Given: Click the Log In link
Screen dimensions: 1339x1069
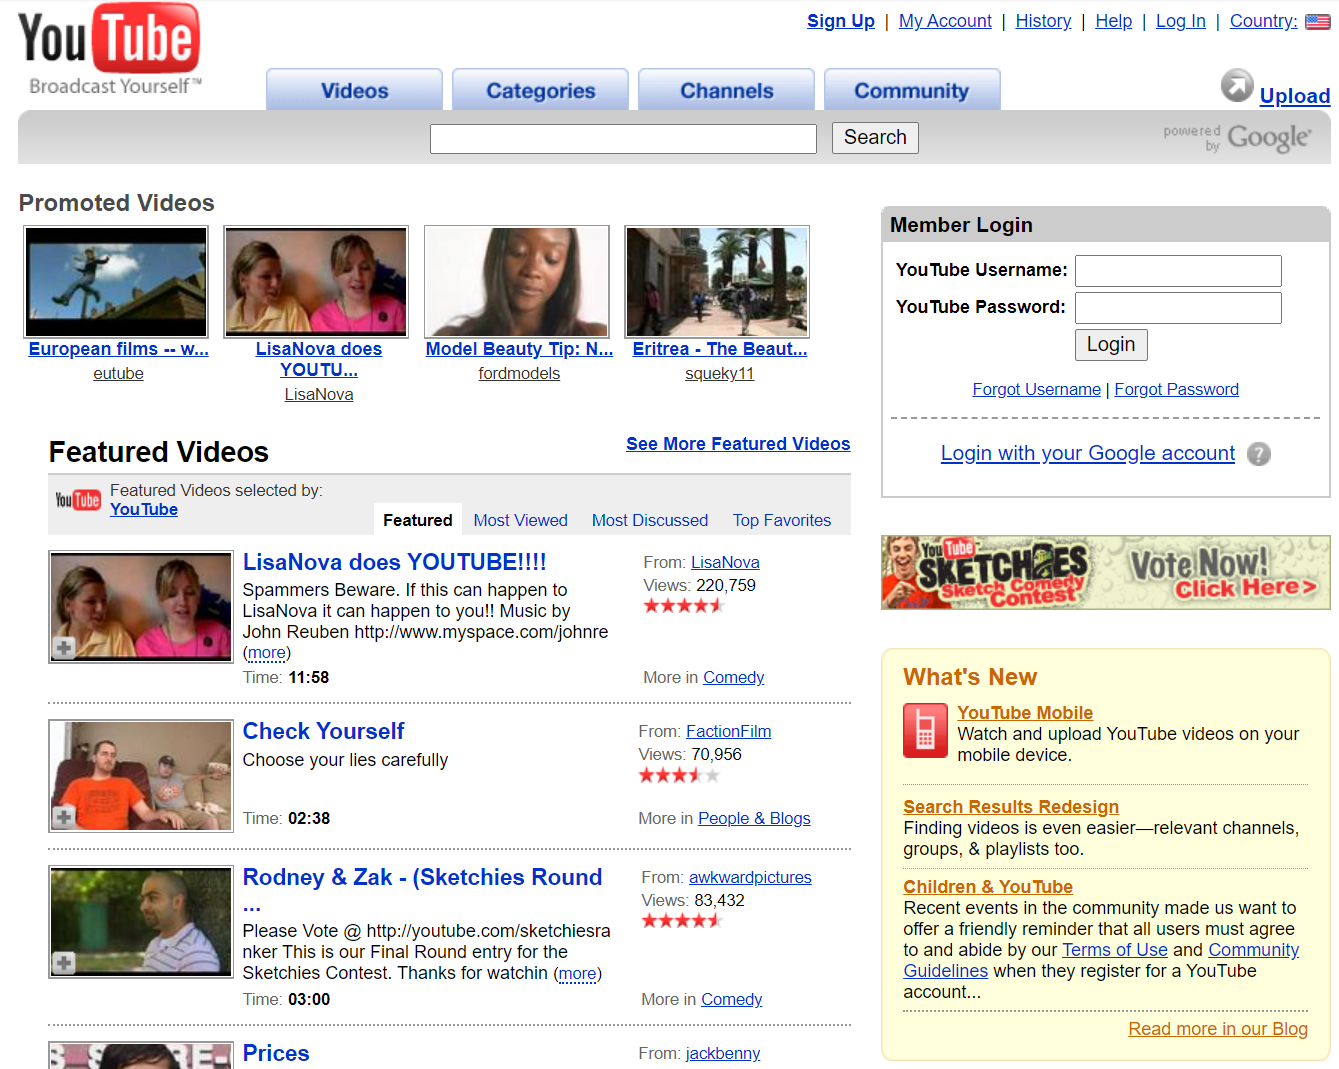Looking at the screenshot, I should (x=1181, y=21).
